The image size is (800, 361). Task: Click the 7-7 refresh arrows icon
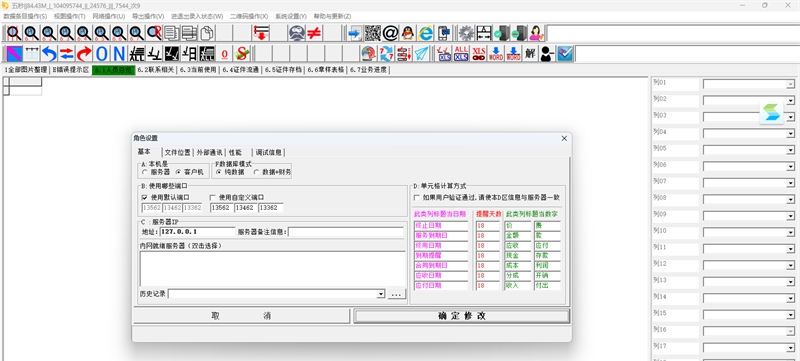click(x=386, y=54)
